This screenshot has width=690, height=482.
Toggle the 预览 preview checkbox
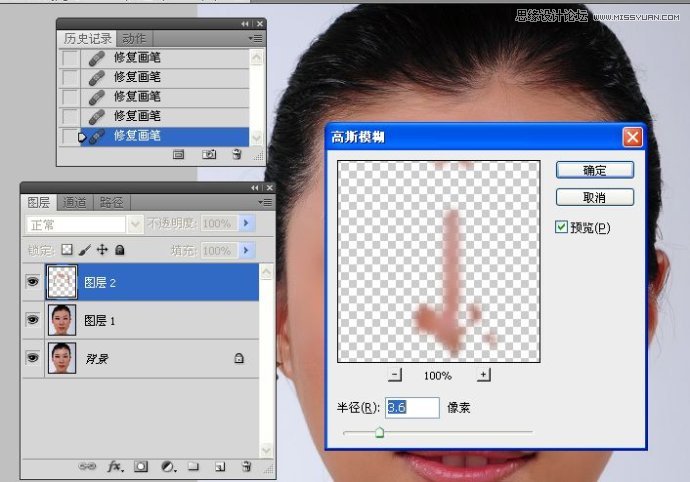(561, 228)
